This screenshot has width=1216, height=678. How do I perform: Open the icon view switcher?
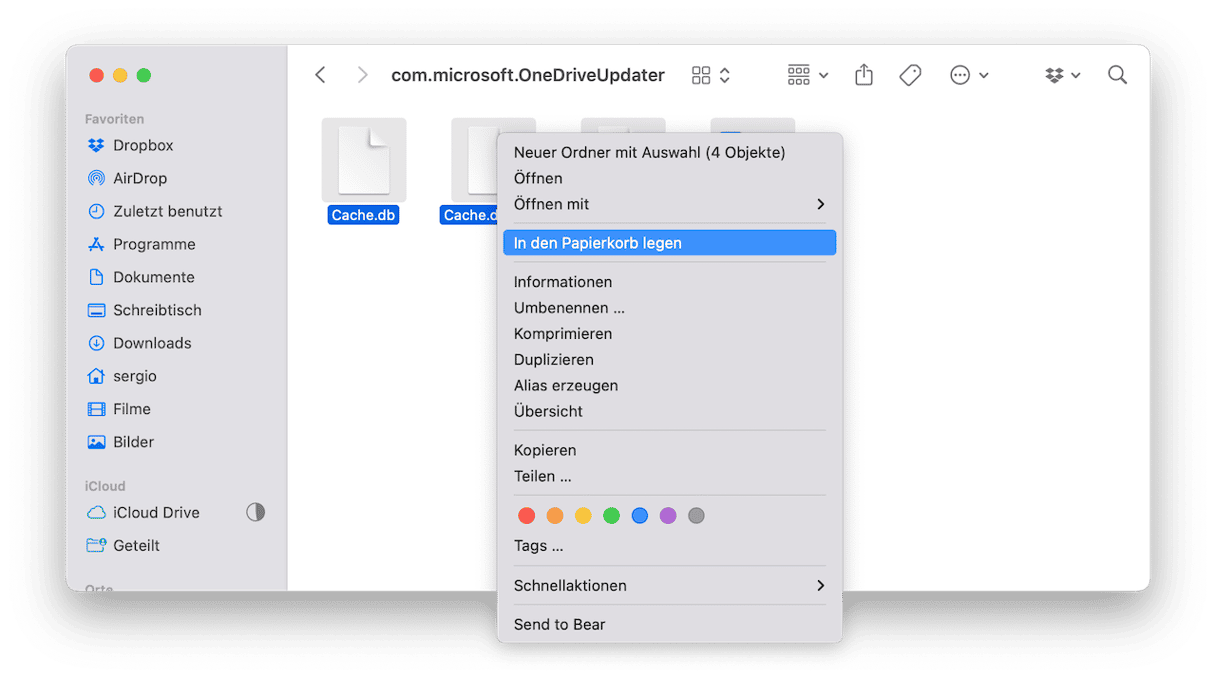click(x=711, y=75)
